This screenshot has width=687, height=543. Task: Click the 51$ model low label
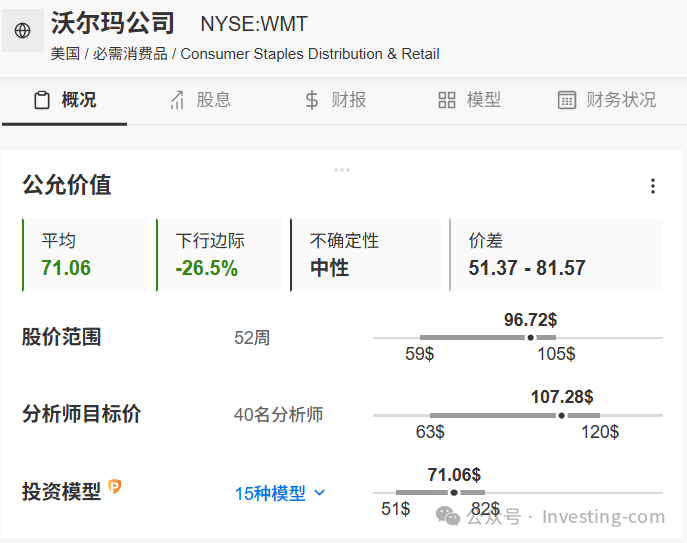click(x=396, y=509)
